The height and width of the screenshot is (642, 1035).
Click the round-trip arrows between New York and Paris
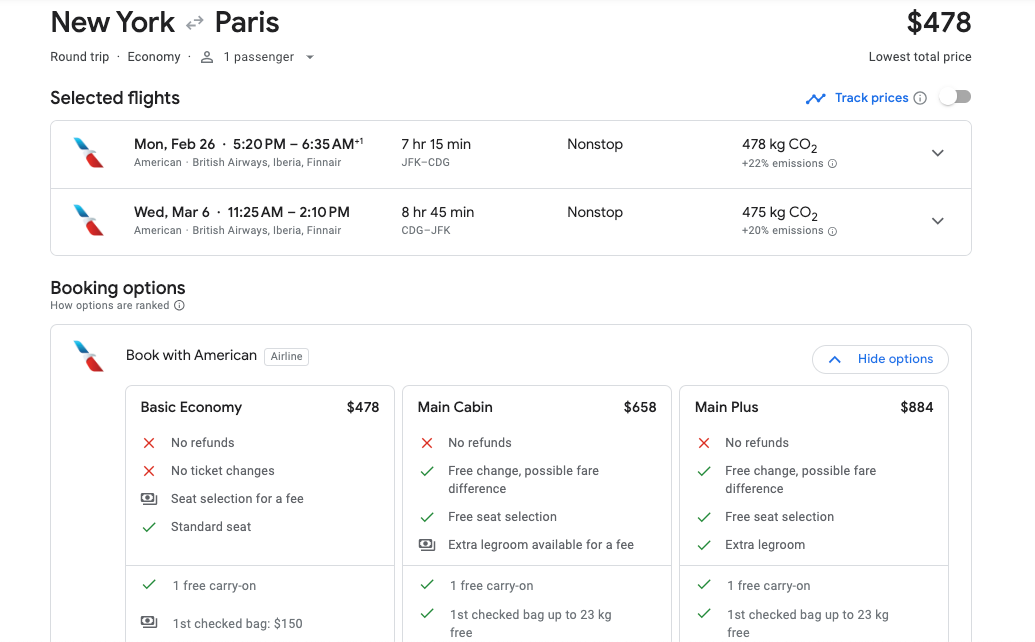(x=194, y=23)
